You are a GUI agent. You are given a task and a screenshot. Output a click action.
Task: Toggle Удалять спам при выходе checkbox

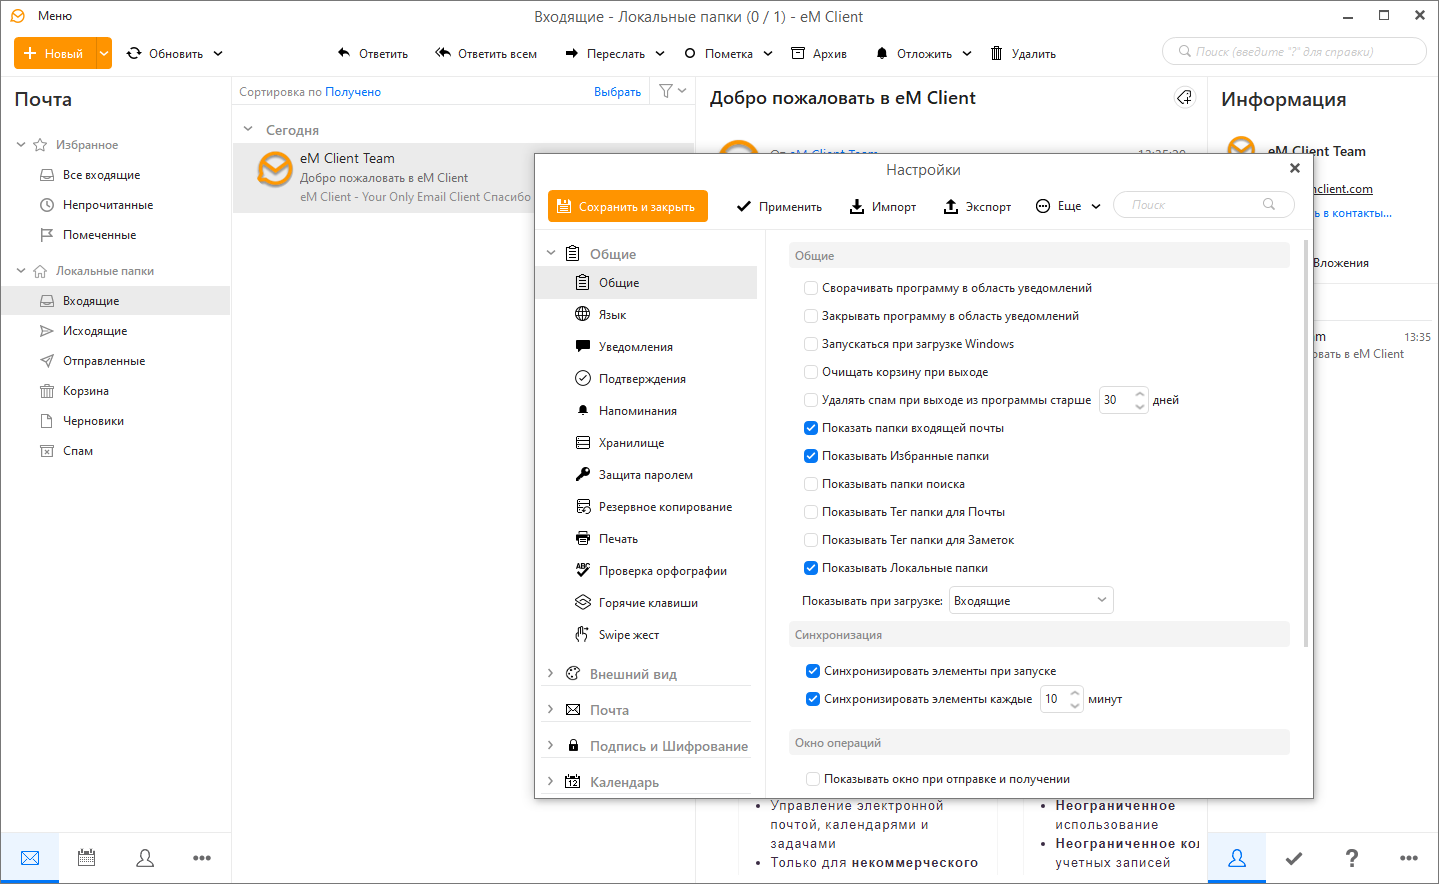click(x=811, y=400)
